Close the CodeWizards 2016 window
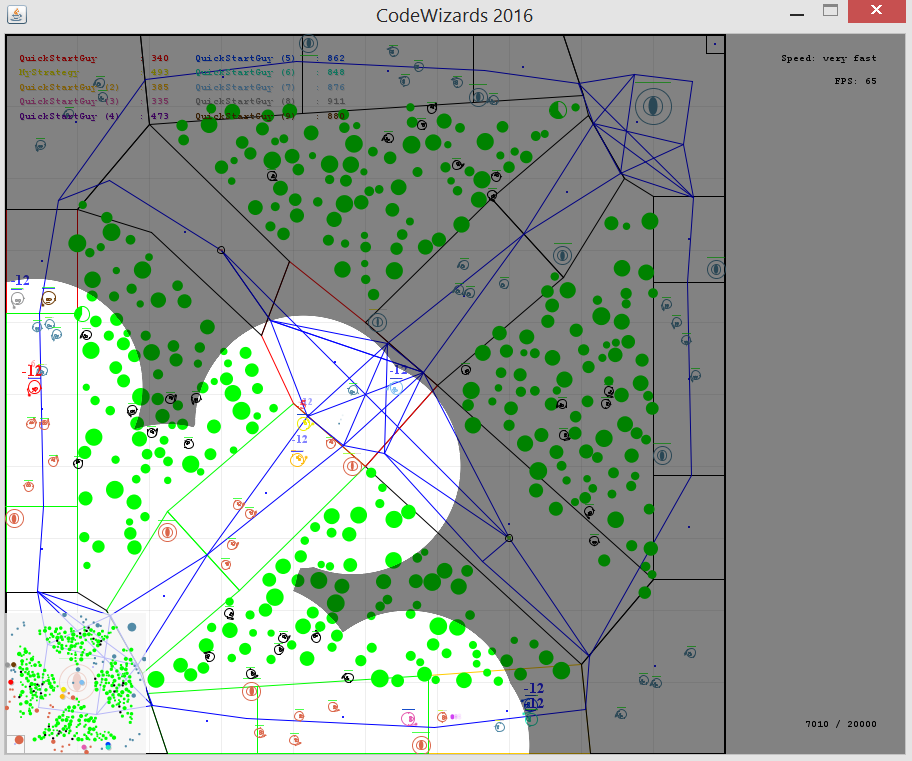Viewport: 912px width, 761px height. tap(878, 11)
